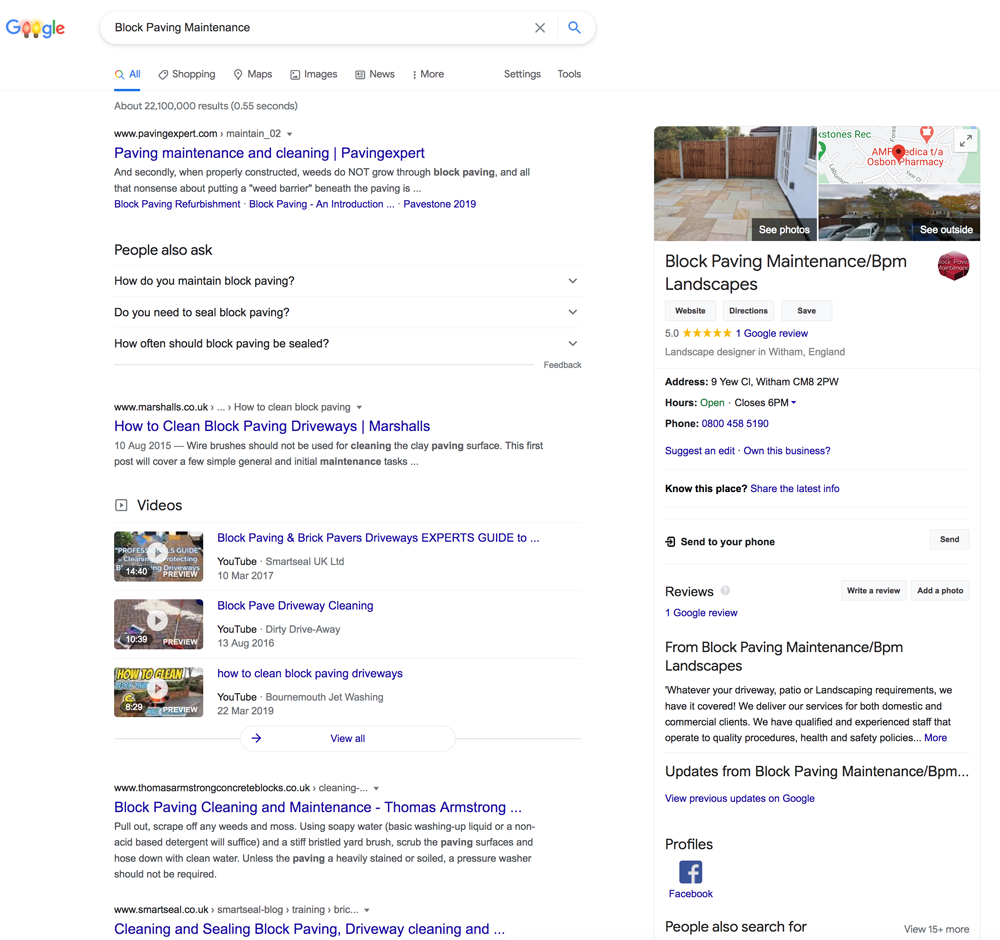Open See photos image
1000x940 pixels.
pos(735,183)
